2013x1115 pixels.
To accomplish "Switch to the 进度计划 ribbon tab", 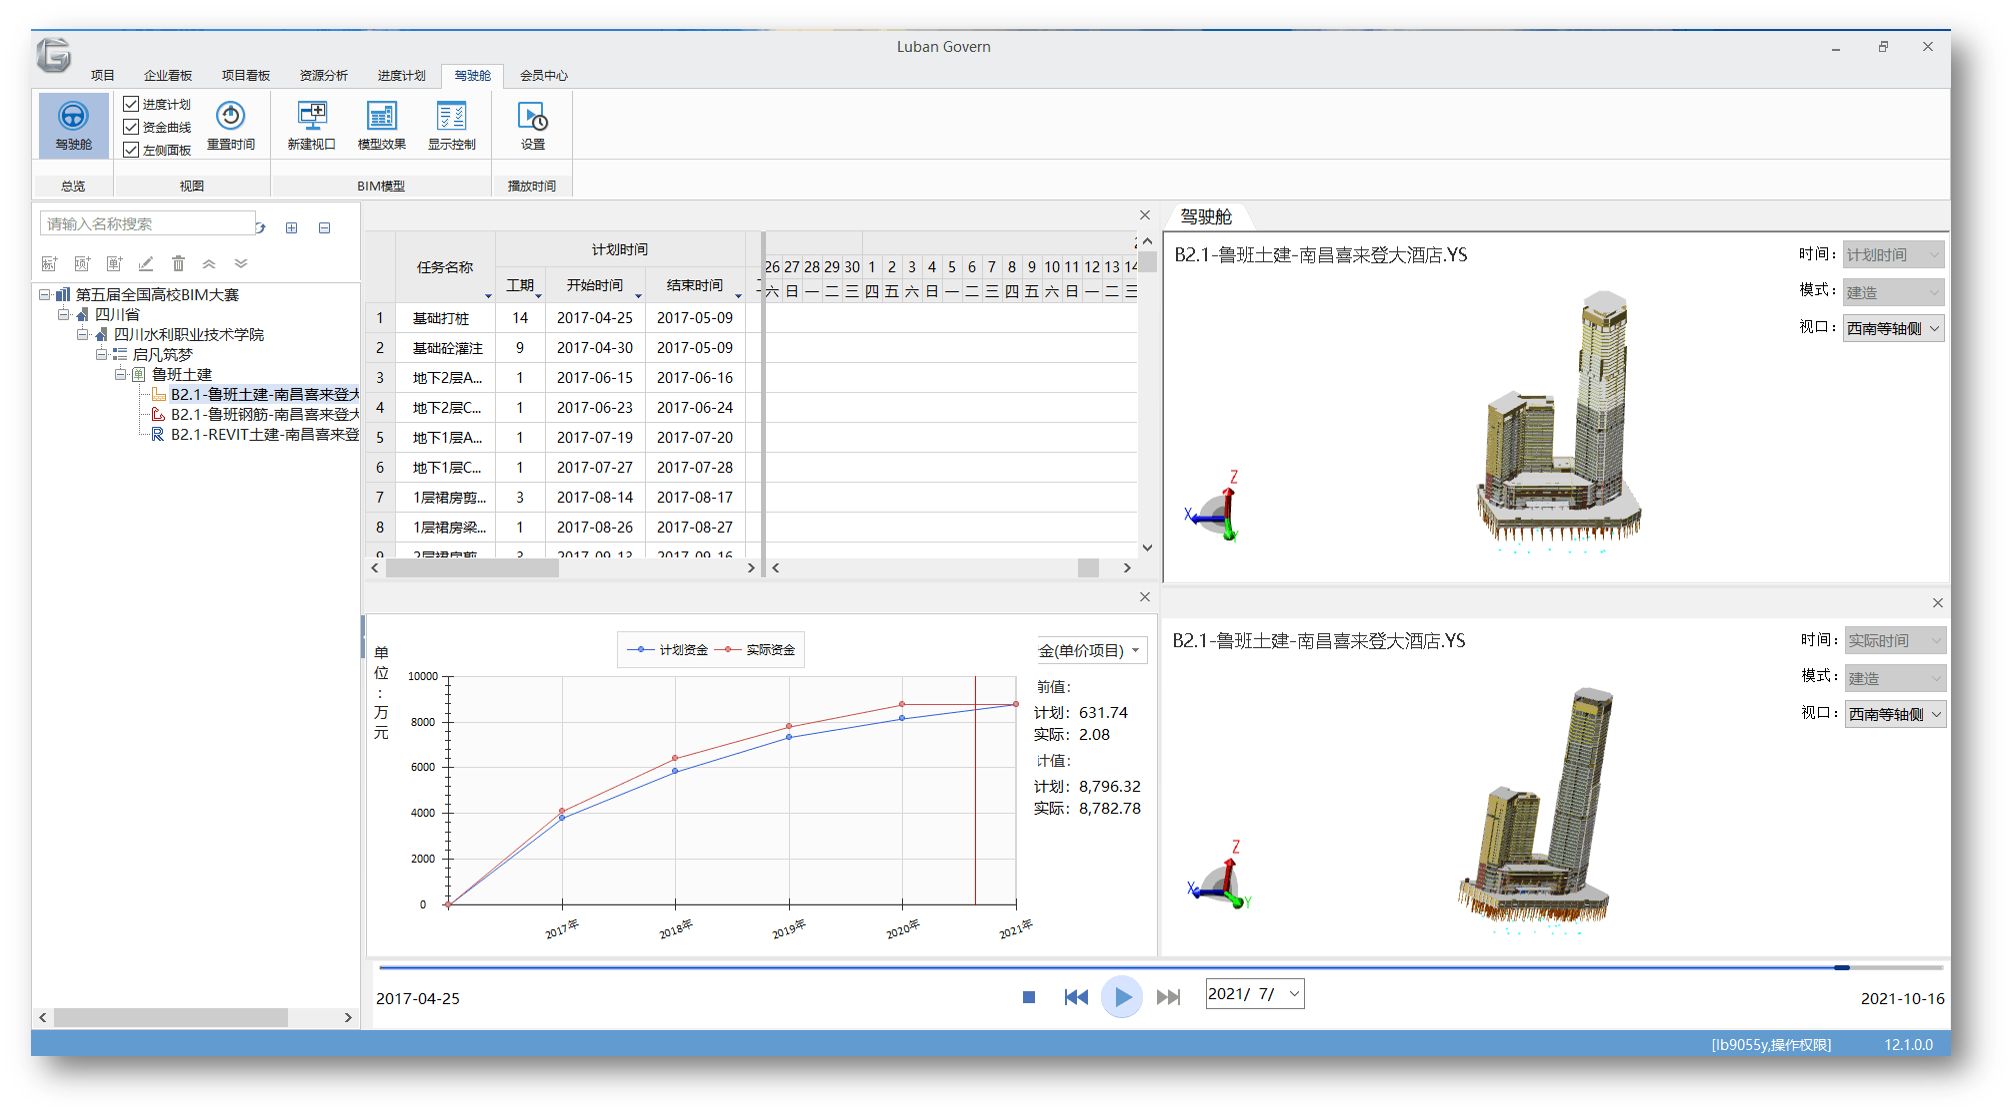I will pyautogui.click(x=402, y=75).
